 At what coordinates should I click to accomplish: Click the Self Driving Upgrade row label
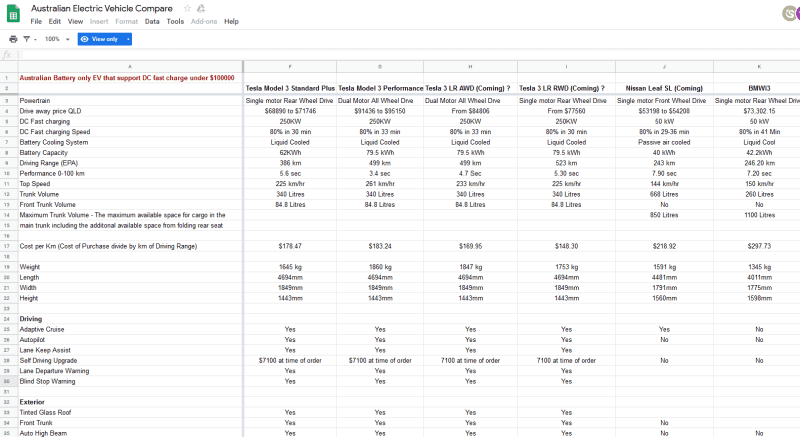(48, 361)
